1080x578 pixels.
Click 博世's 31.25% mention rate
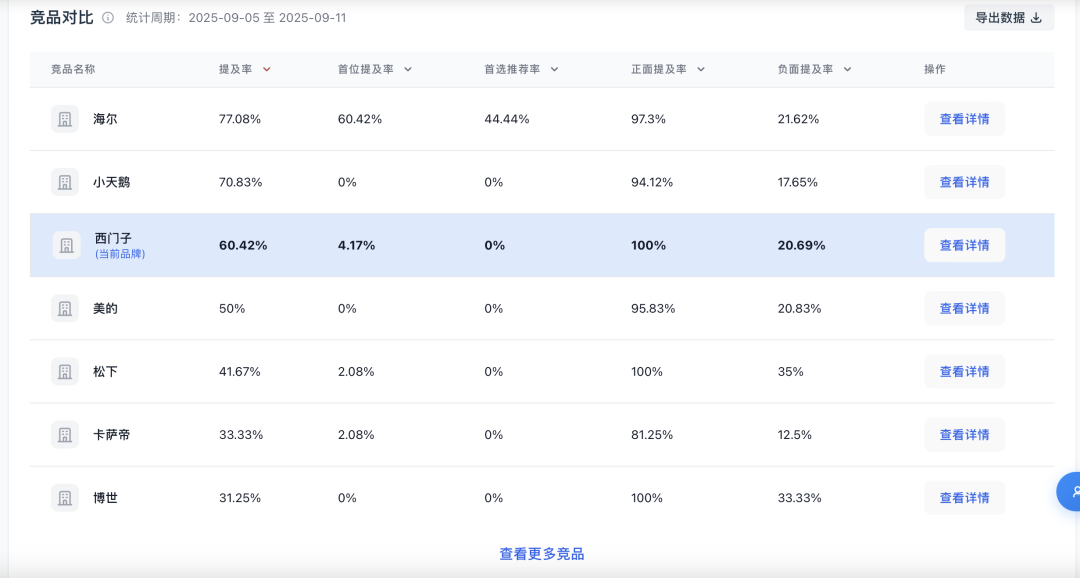point(240,498)
